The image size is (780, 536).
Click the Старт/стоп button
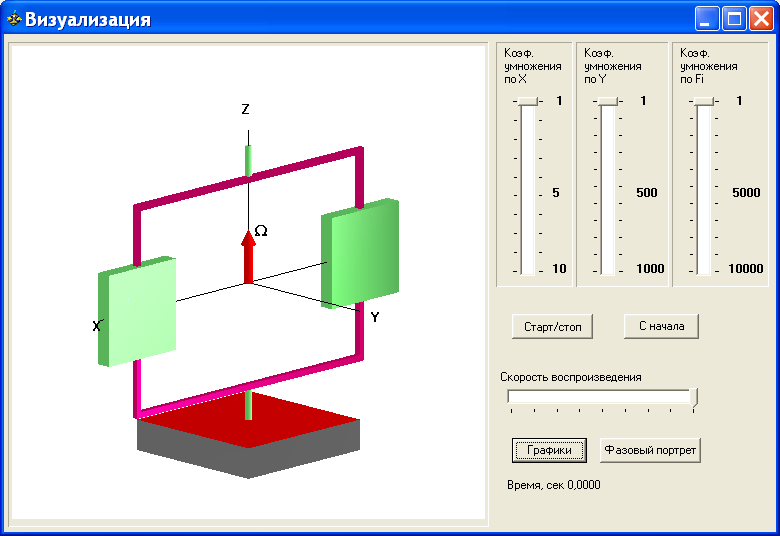552,327
